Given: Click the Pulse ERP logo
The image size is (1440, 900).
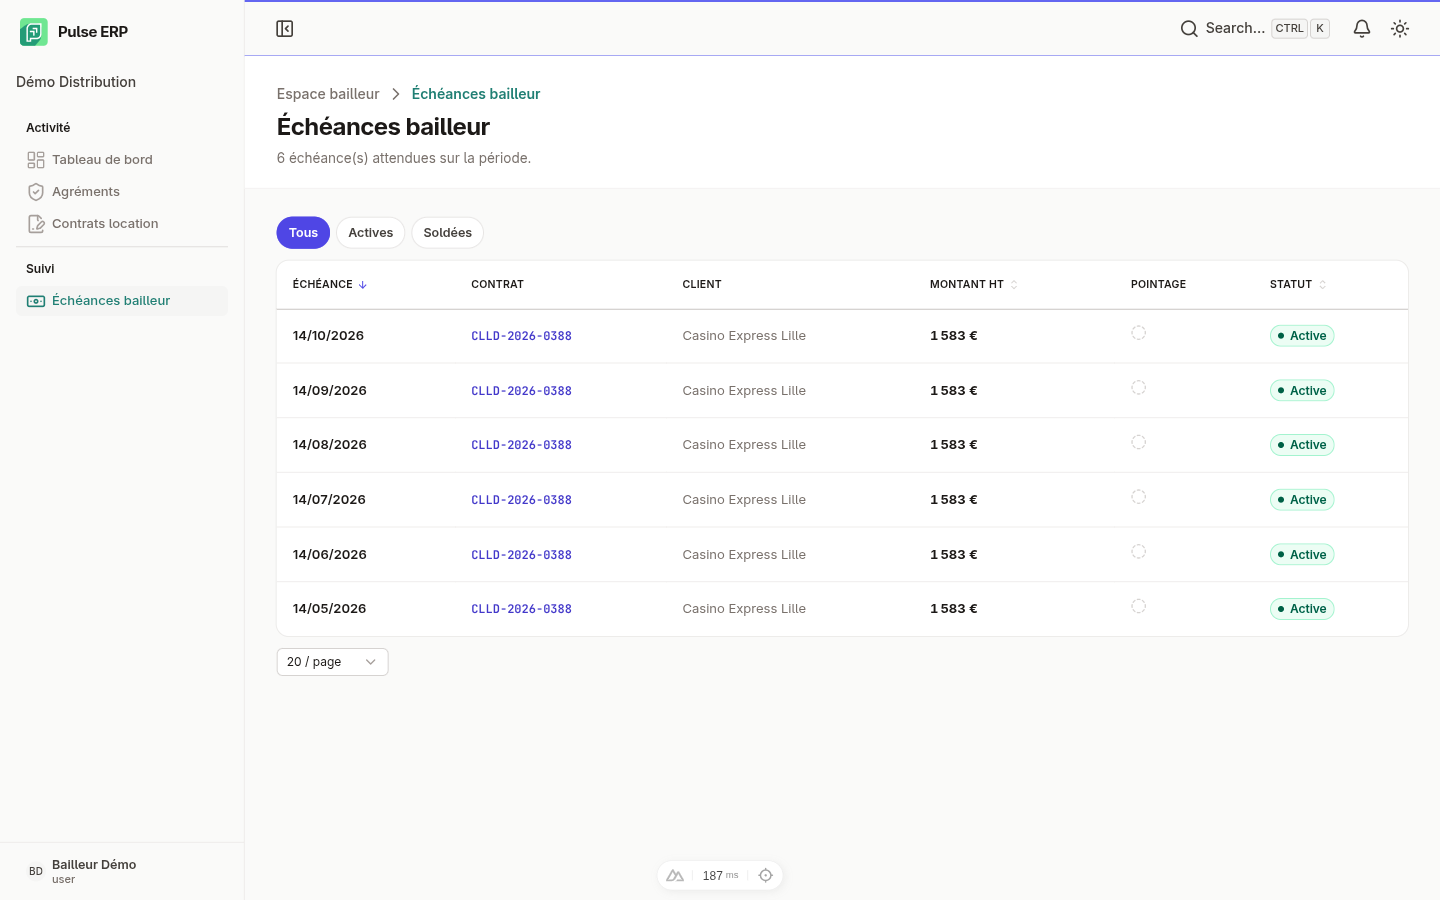Looking at the screenshot, I should [x=34, y=32].
